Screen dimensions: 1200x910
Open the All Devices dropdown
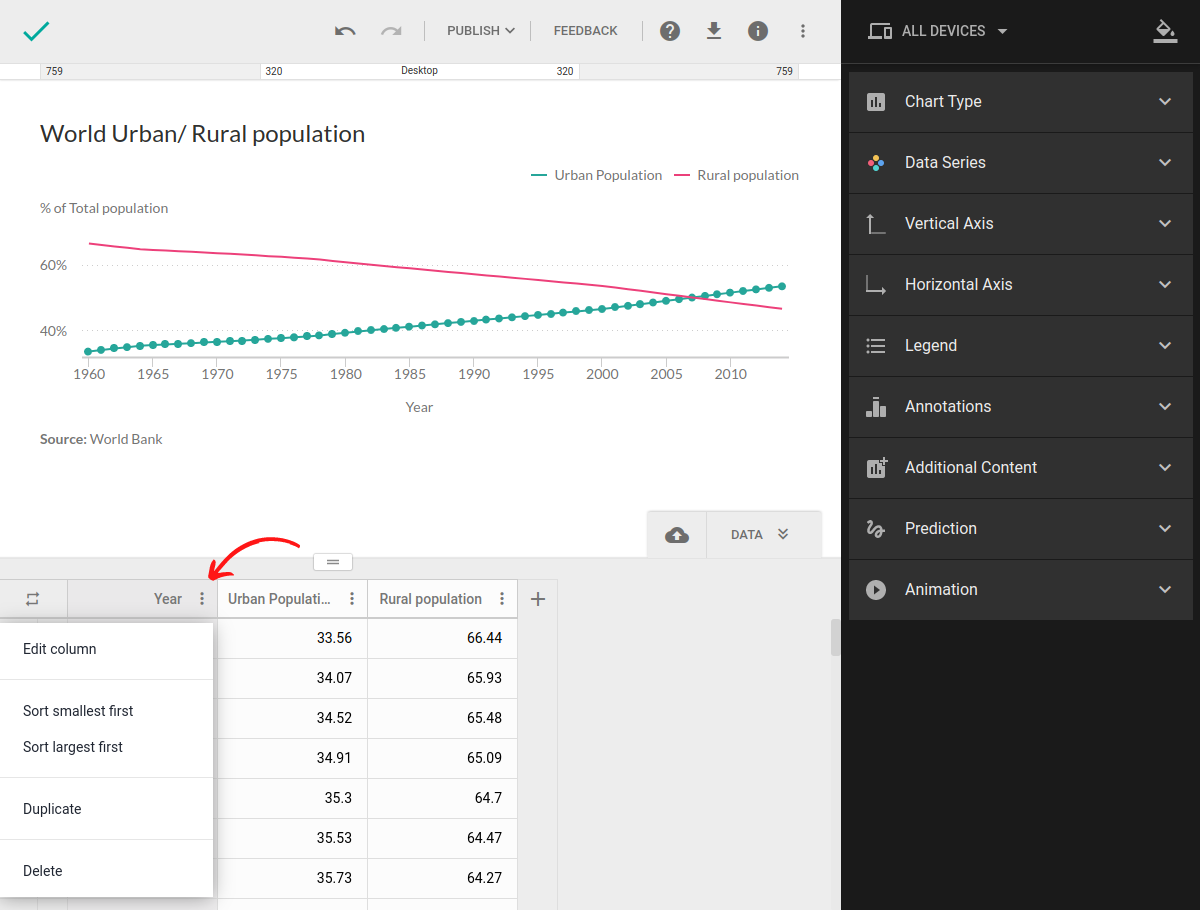(x=938, y=31)
